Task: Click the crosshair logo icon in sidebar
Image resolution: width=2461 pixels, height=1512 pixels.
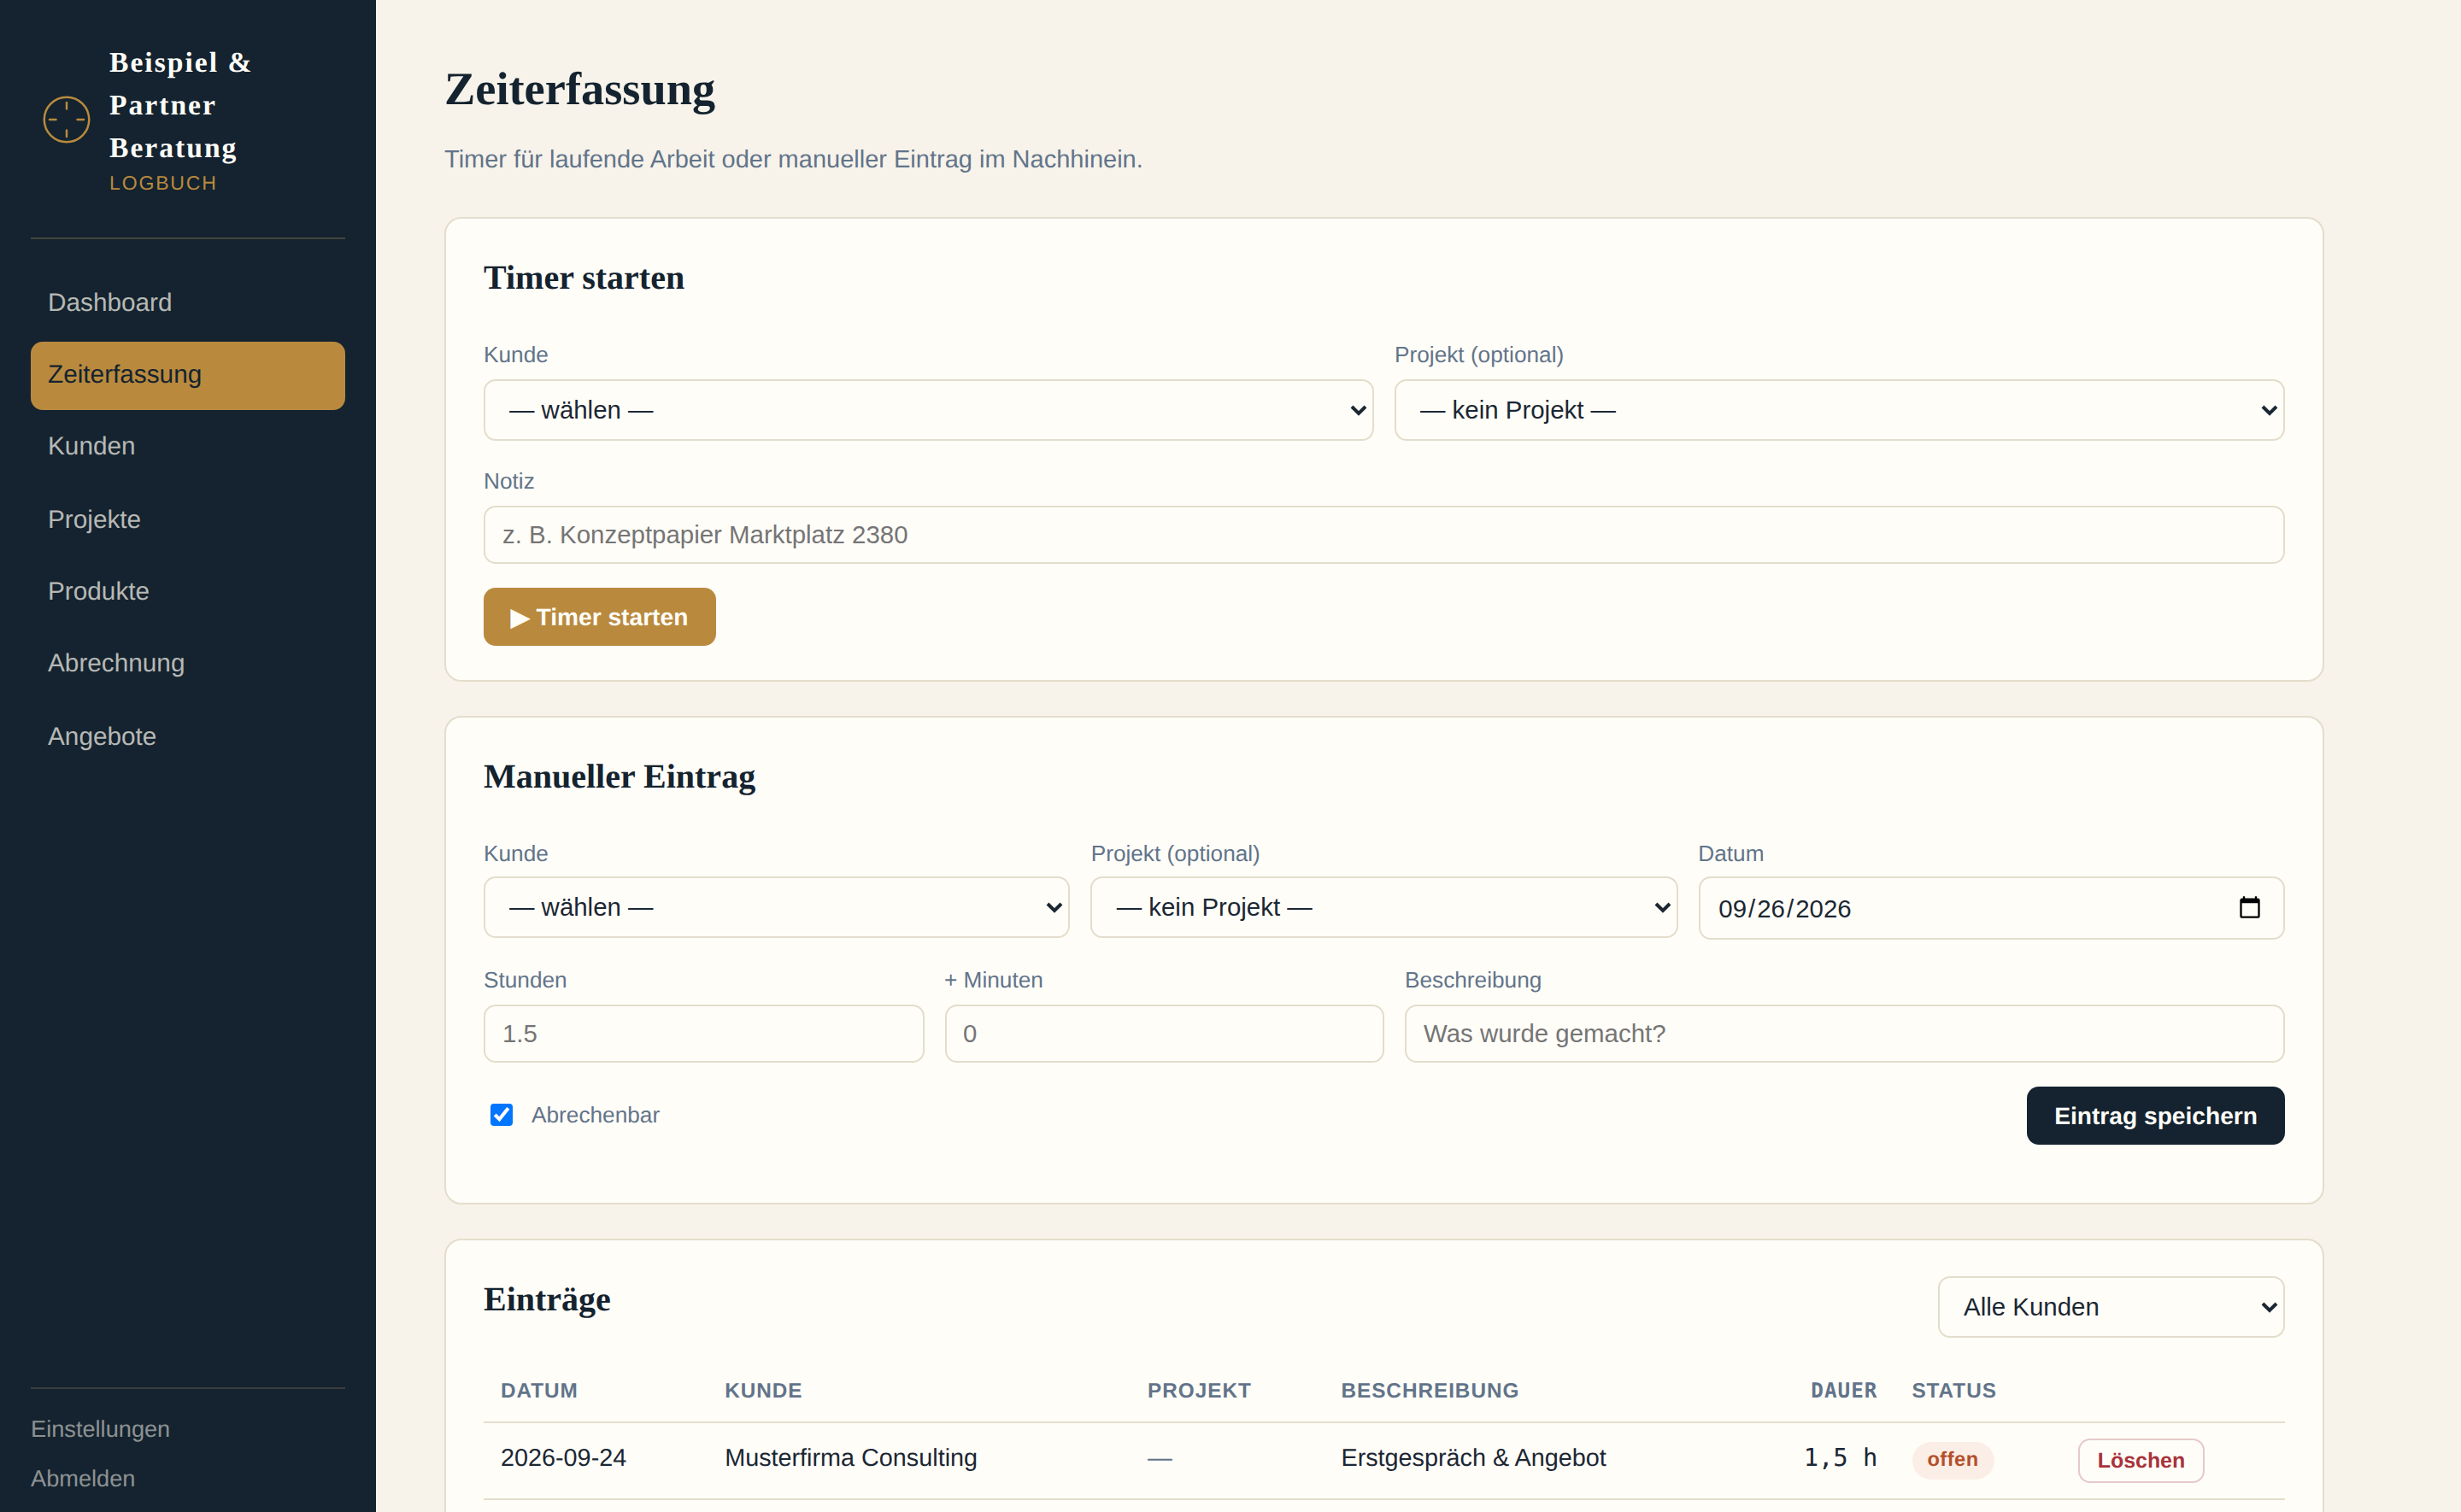Action: click(67, 120)
